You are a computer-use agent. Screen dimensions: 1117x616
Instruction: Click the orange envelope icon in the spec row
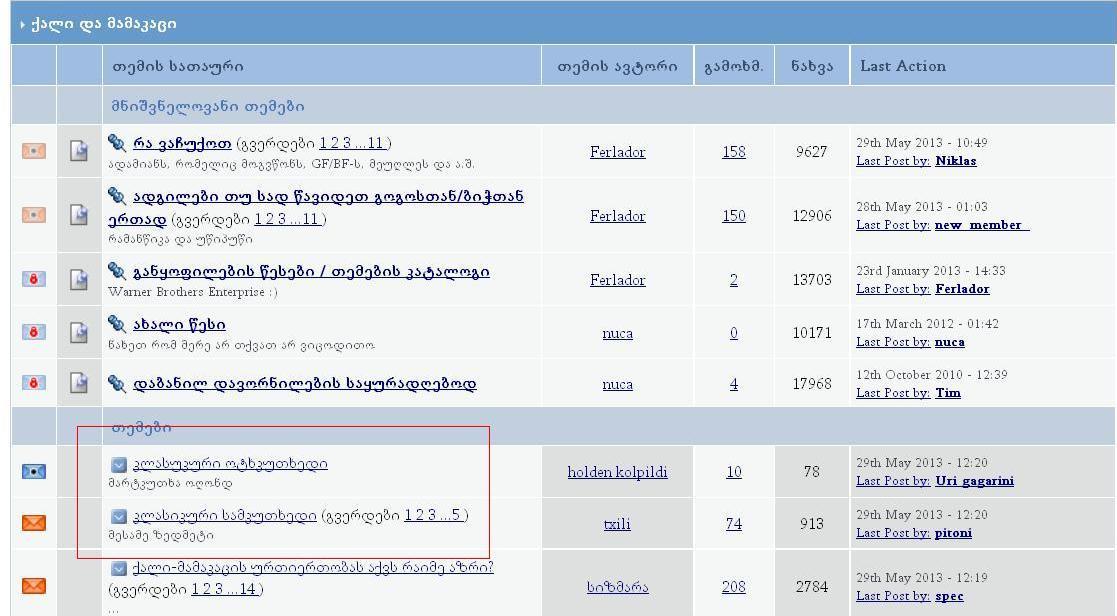point(33,586)
